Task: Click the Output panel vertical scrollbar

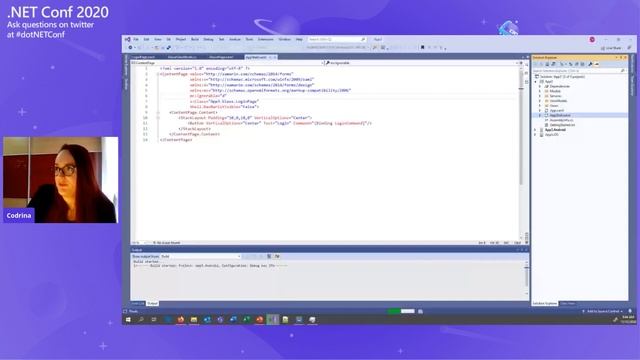Action: point(527,278)
